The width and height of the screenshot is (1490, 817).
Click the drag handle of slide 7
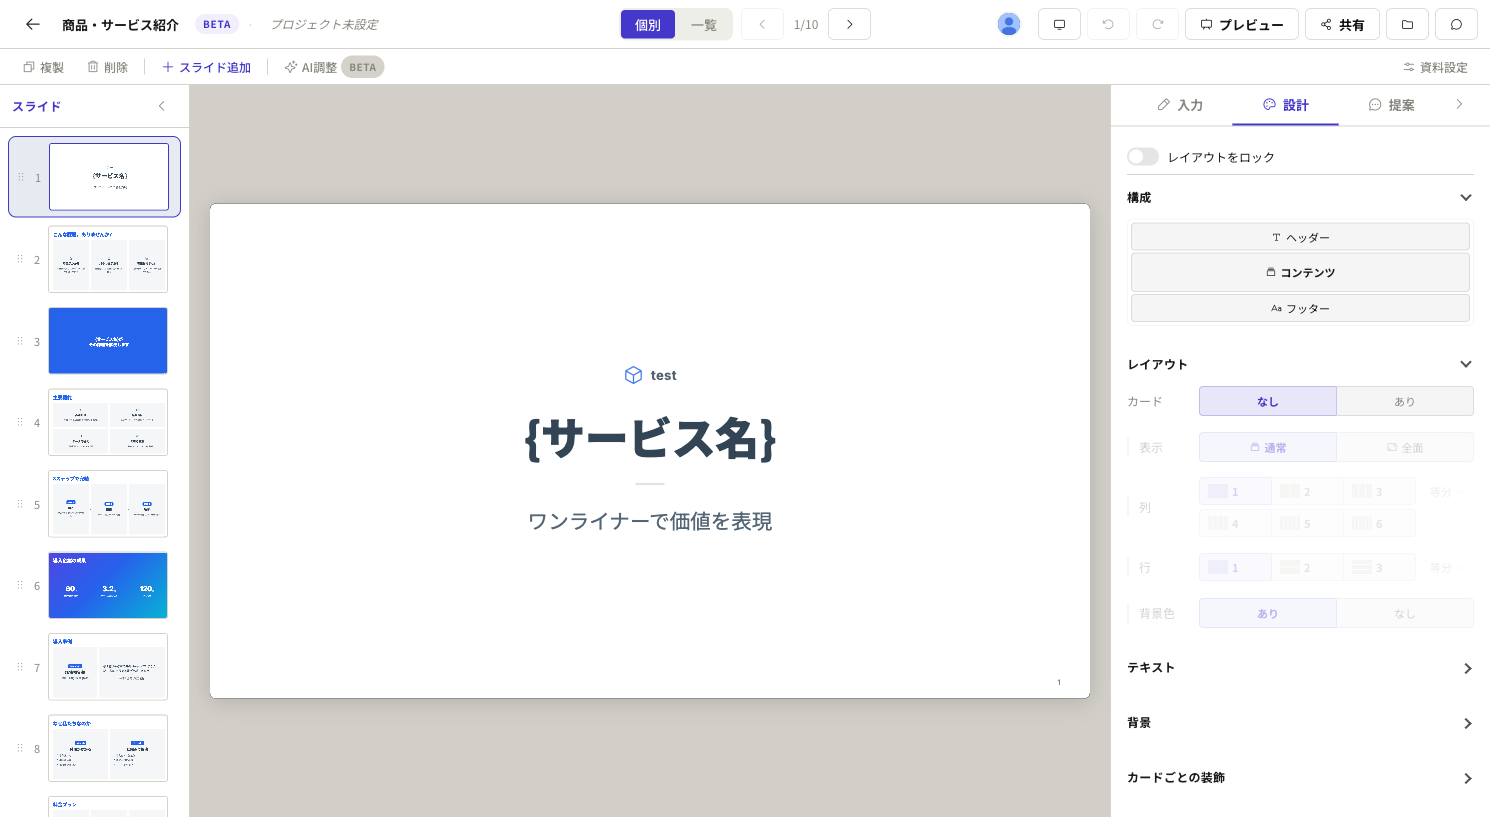tap(20, 667)
